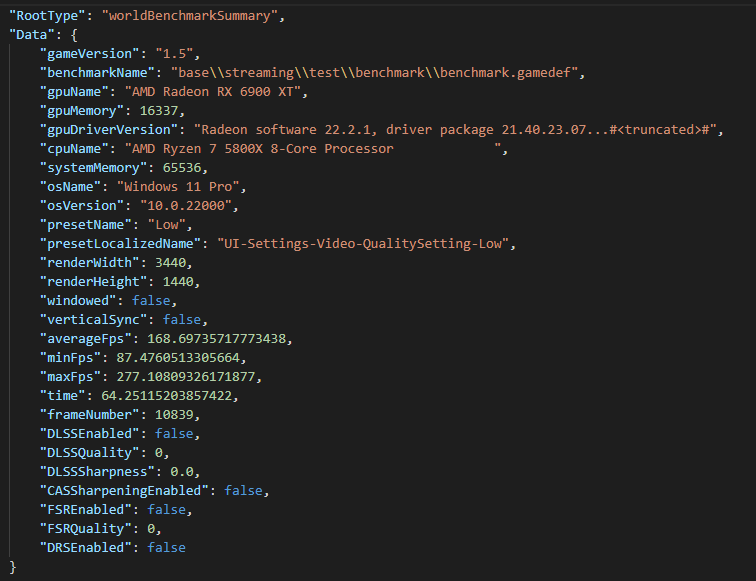Click the "renderHeight" key

94,282
